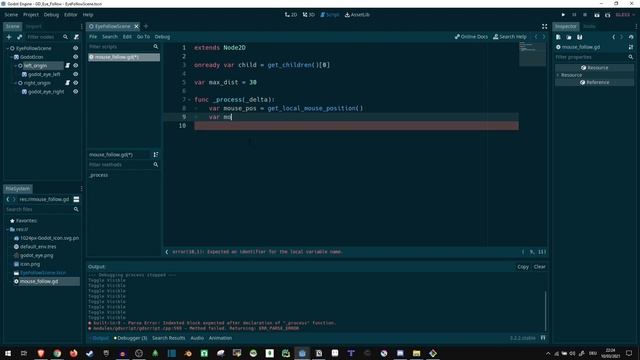Open the Editor menu

coord(71,15)
